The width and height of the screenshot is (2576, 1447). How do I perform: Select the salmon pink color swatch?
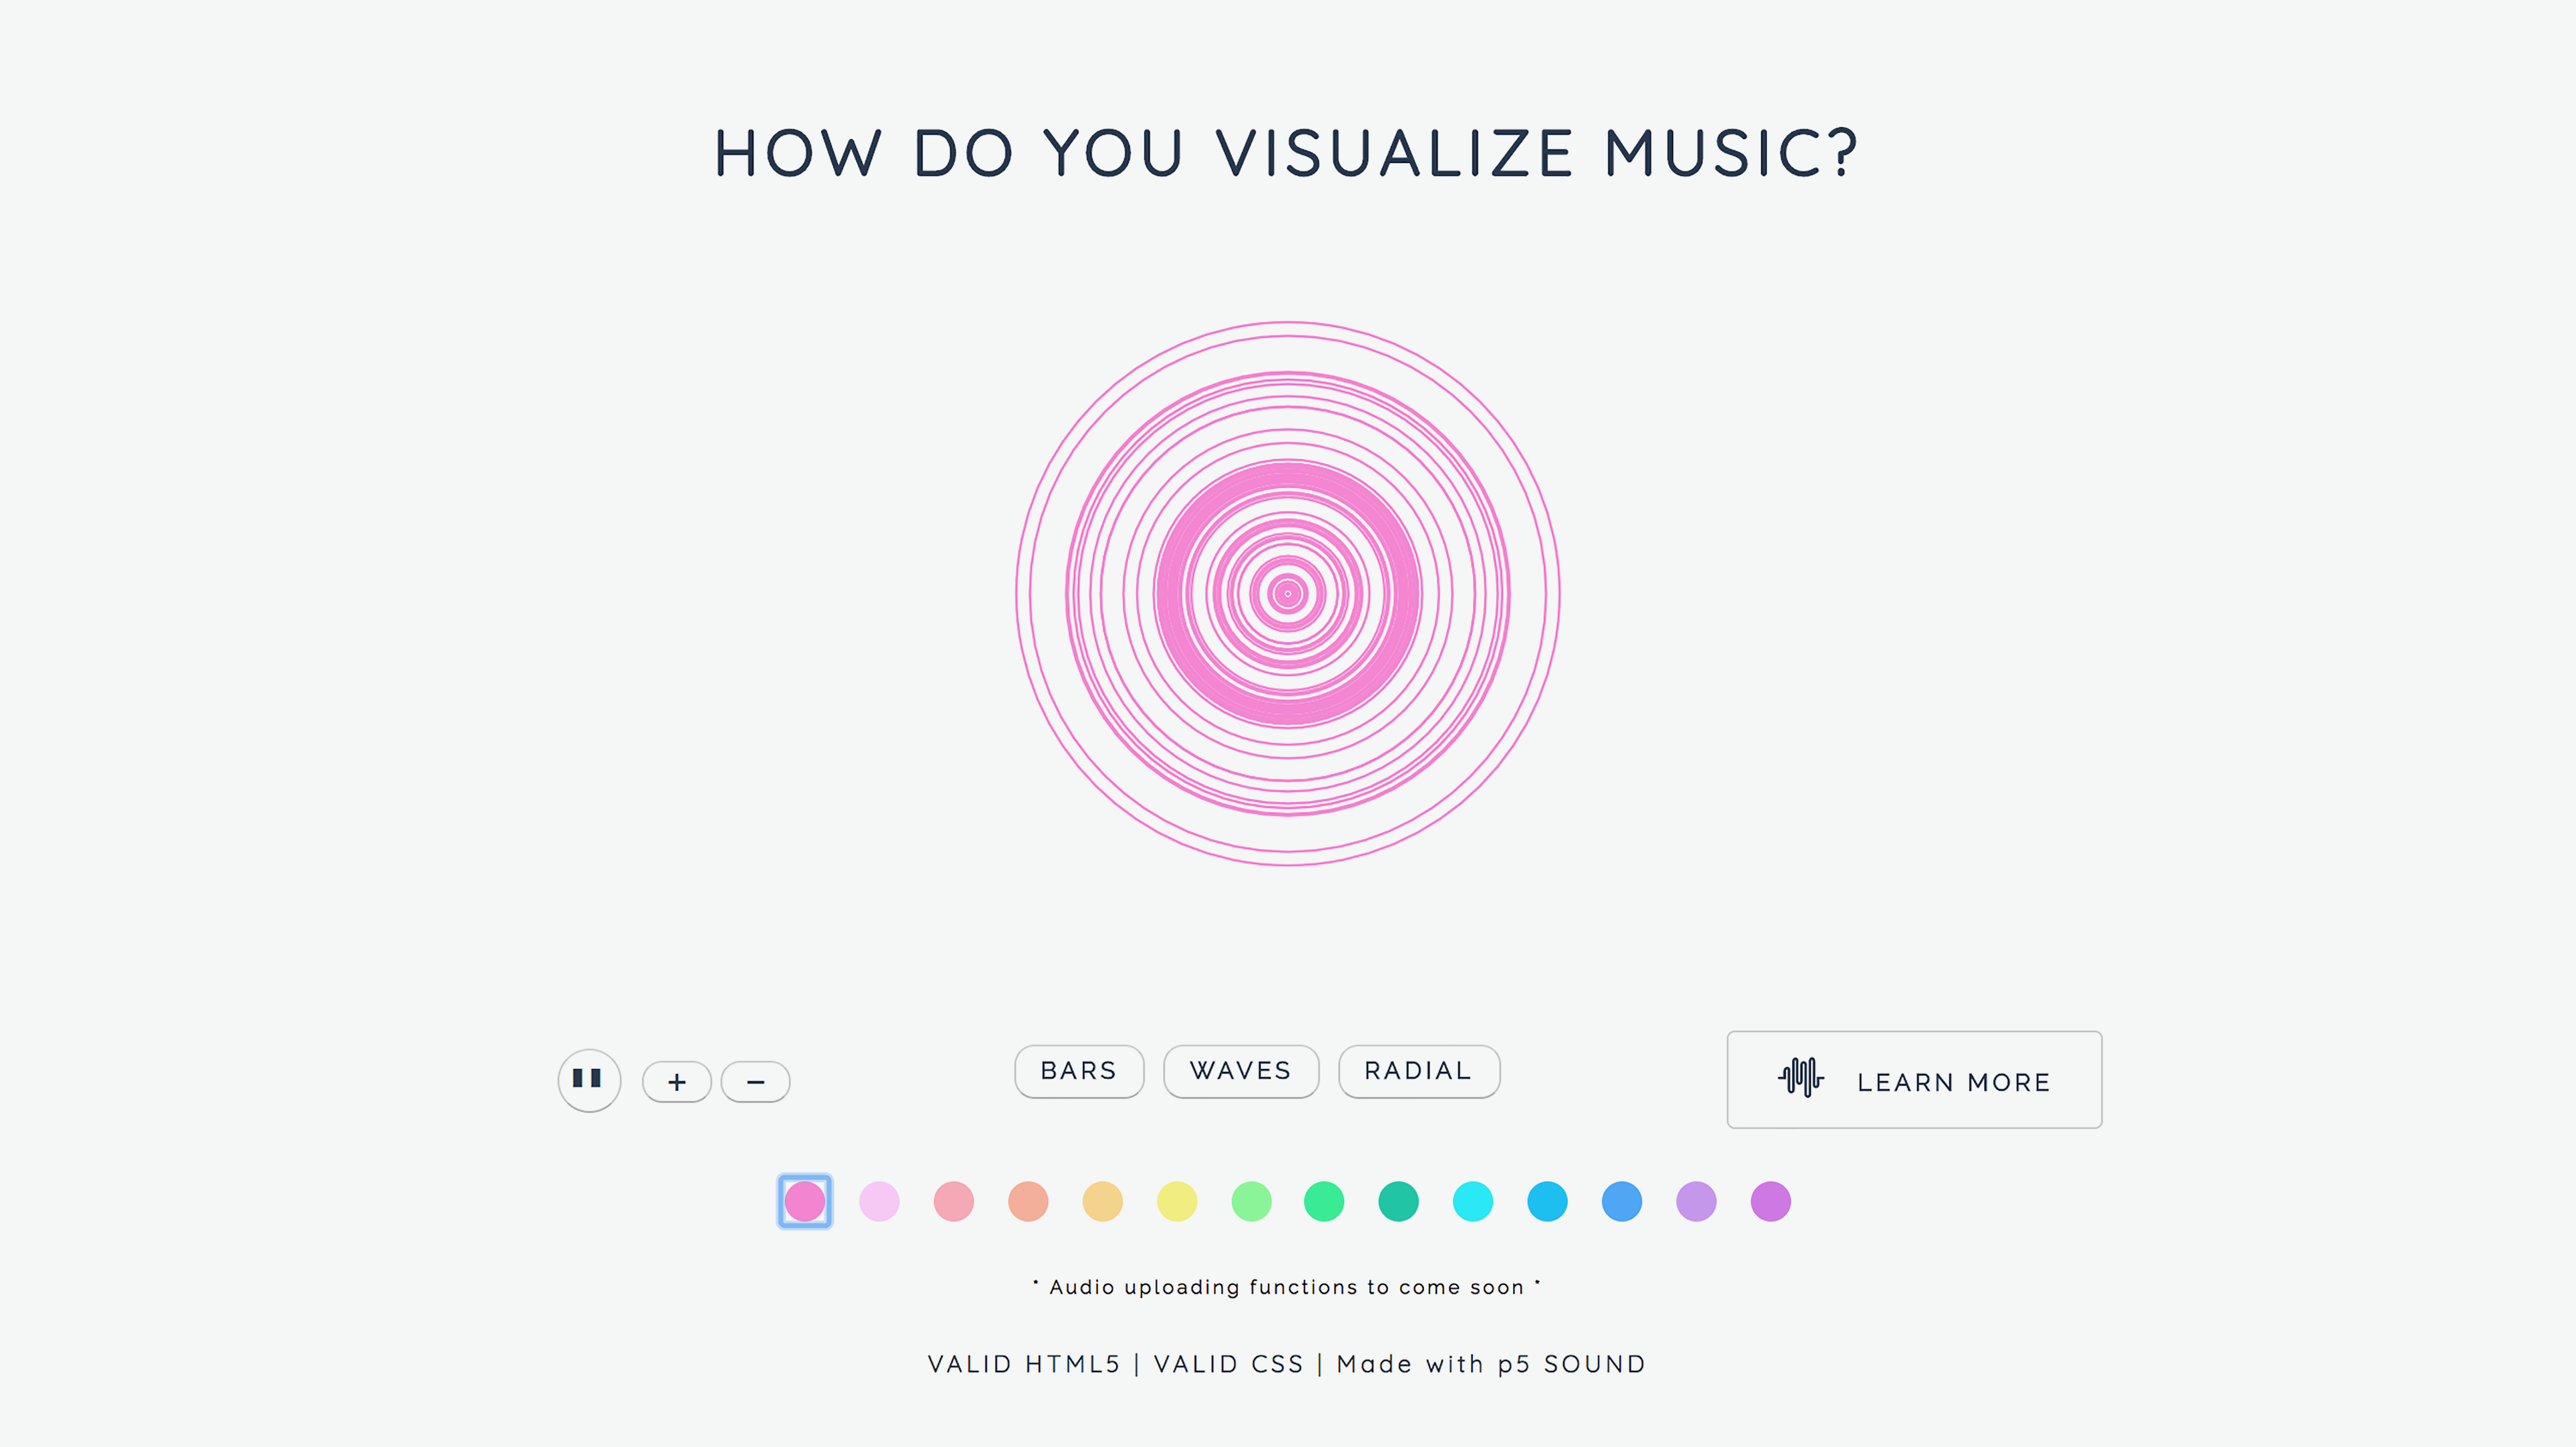pyautogui.click(x=954, y=1201)
